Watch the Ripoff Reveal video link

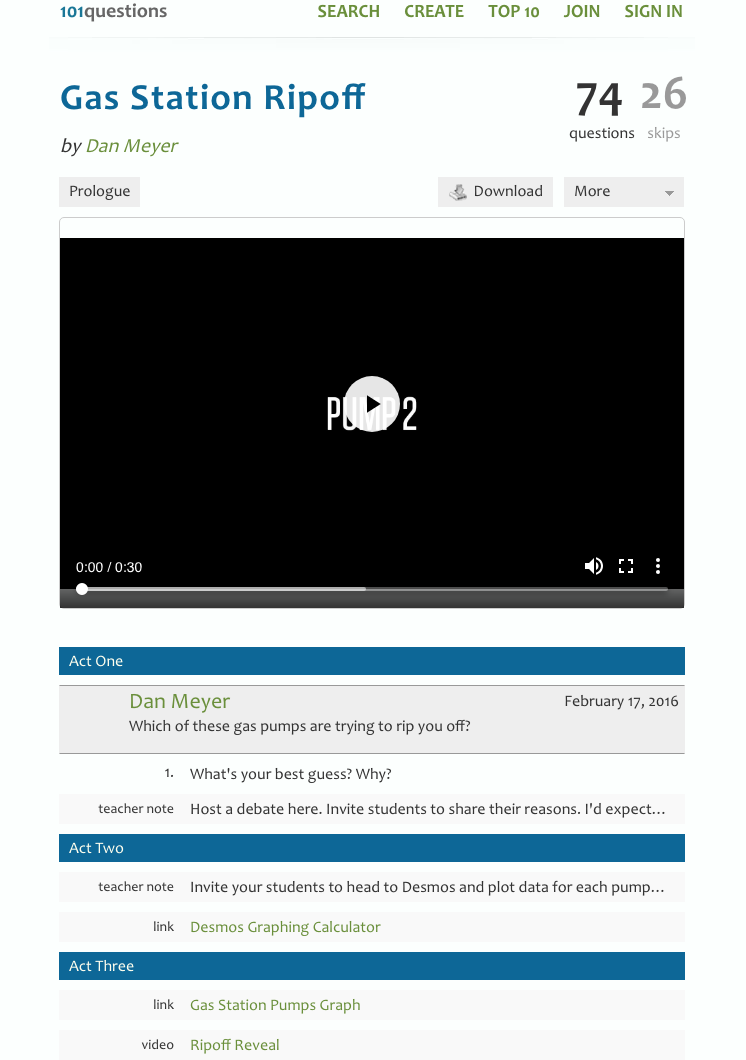(x=235, y=1045)
